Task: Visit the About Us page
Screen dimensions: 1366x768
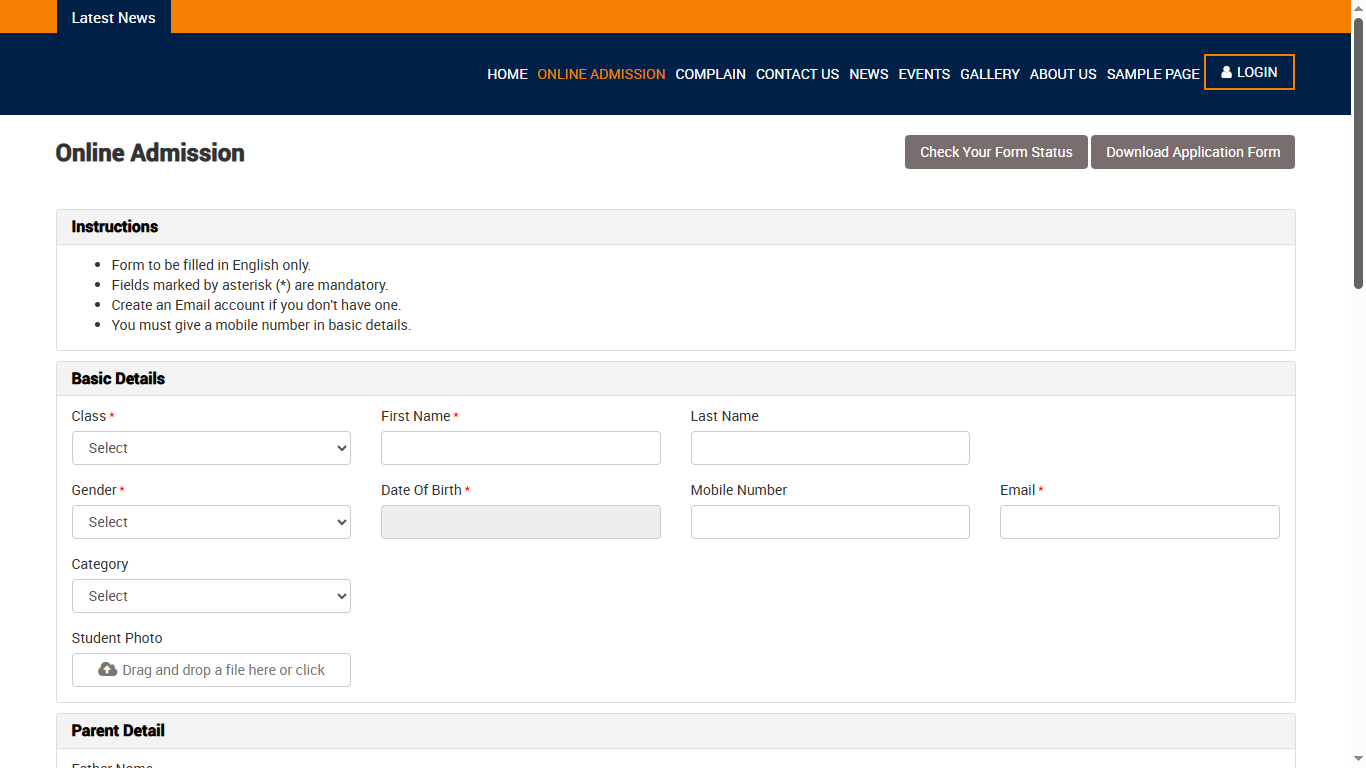Action: tap(1062, 74)
